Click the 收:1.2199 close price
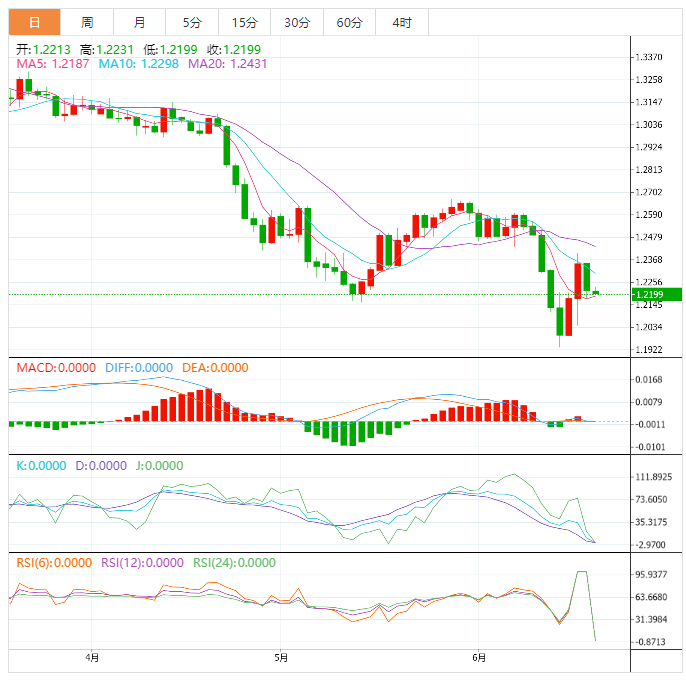This screenshot has height=684, width=686. (x=234, y=49)
